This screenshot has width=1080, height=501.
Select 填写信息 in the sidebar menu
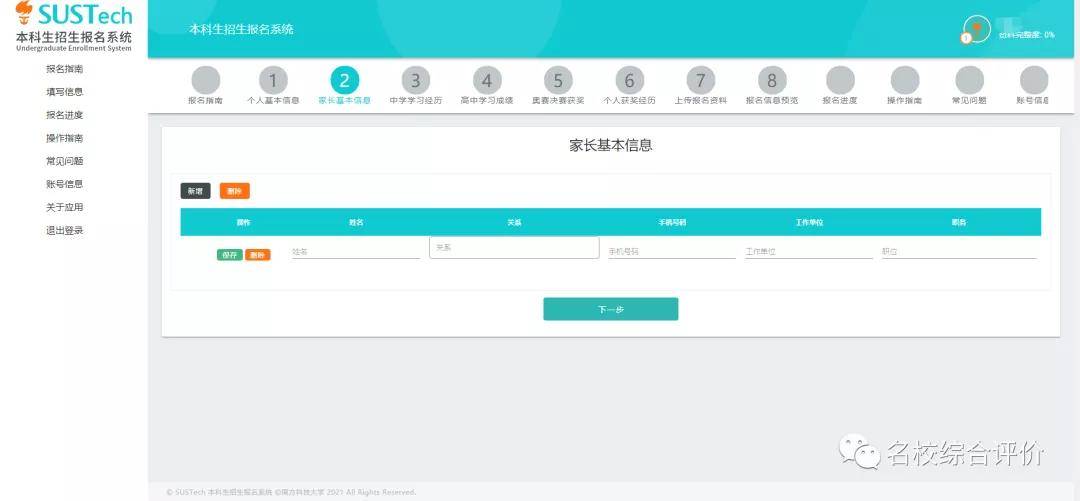[x=64, y=92]
